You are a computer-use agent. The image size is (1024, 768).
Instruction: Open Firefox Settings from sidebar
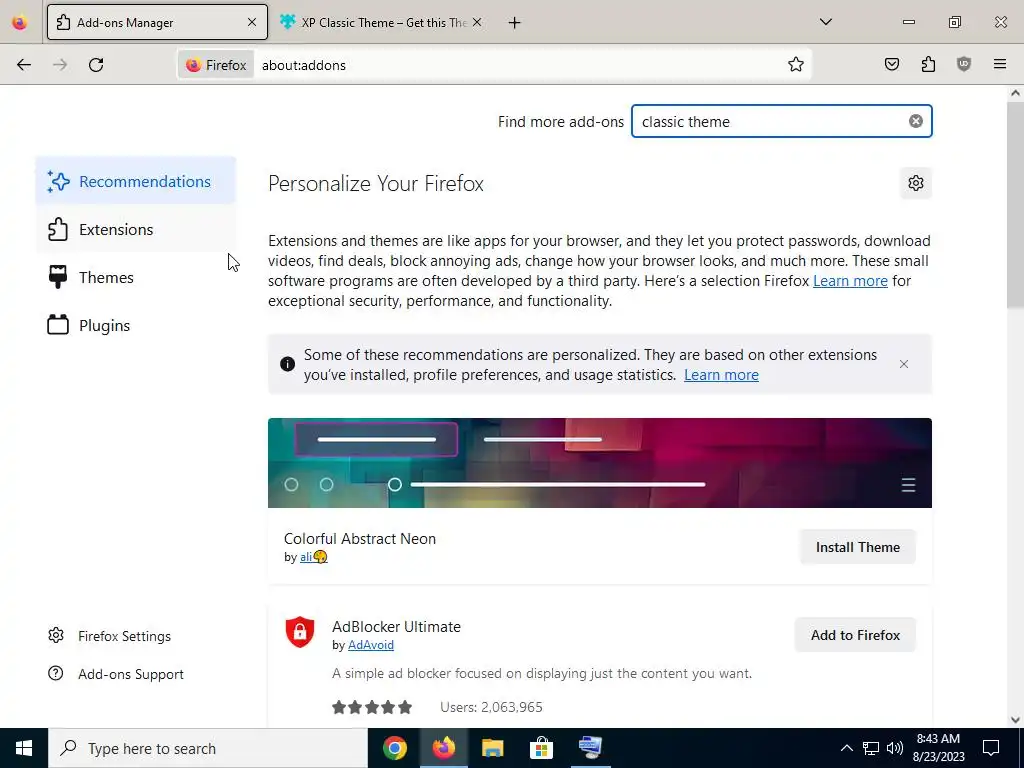tap(110, 636)
